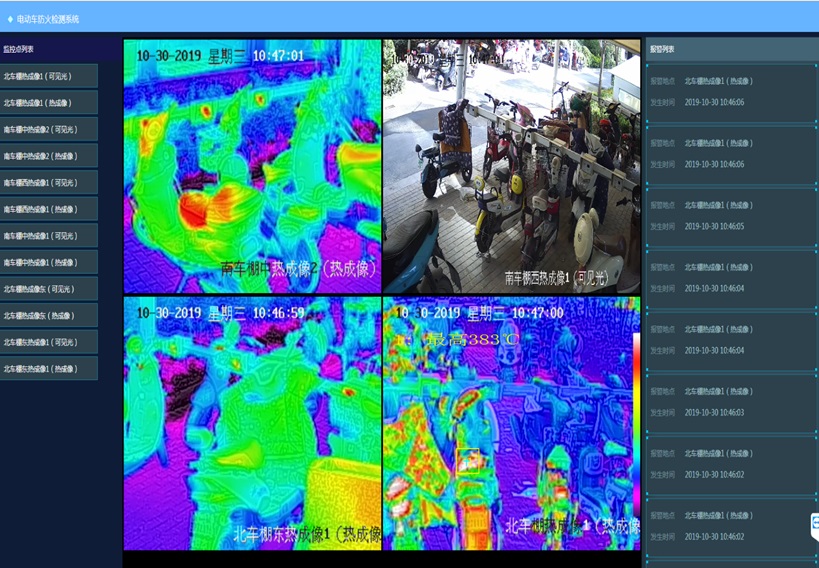Open the alarm entry at 2019-10-30 10:46:03
Image resolution: width=819 pixels, height=568 pixels.
click(731, 402)
